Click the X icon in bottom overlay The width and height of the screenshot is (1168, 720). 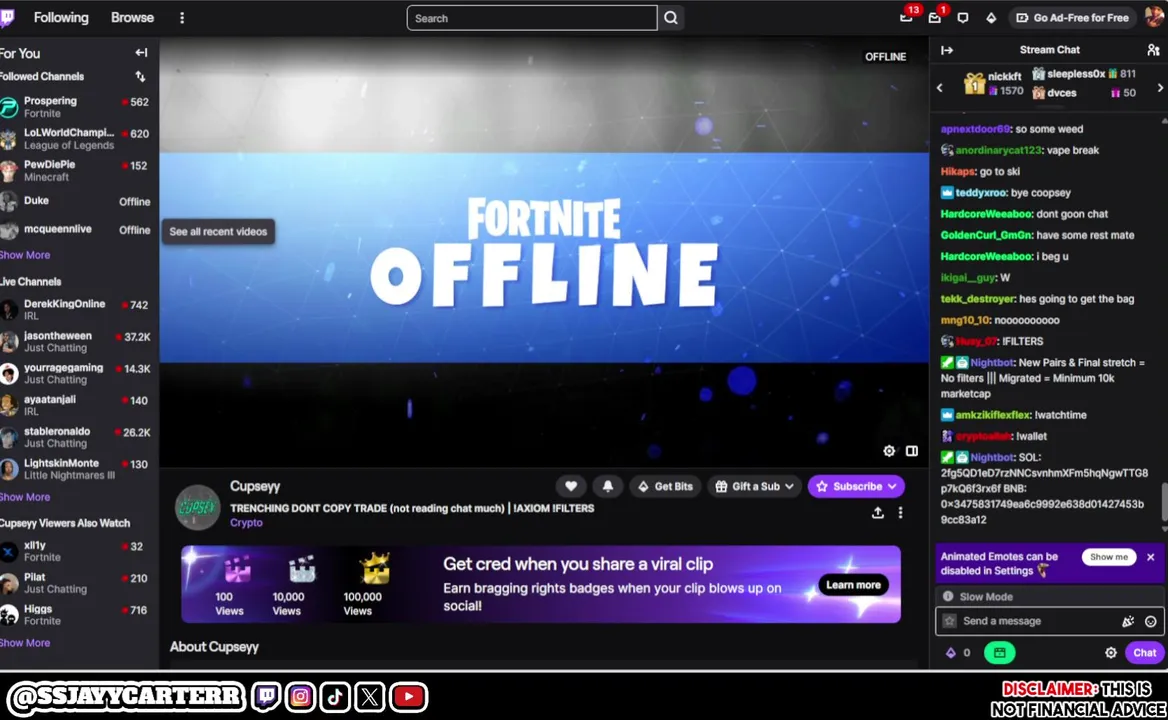[x=369, y=696]
